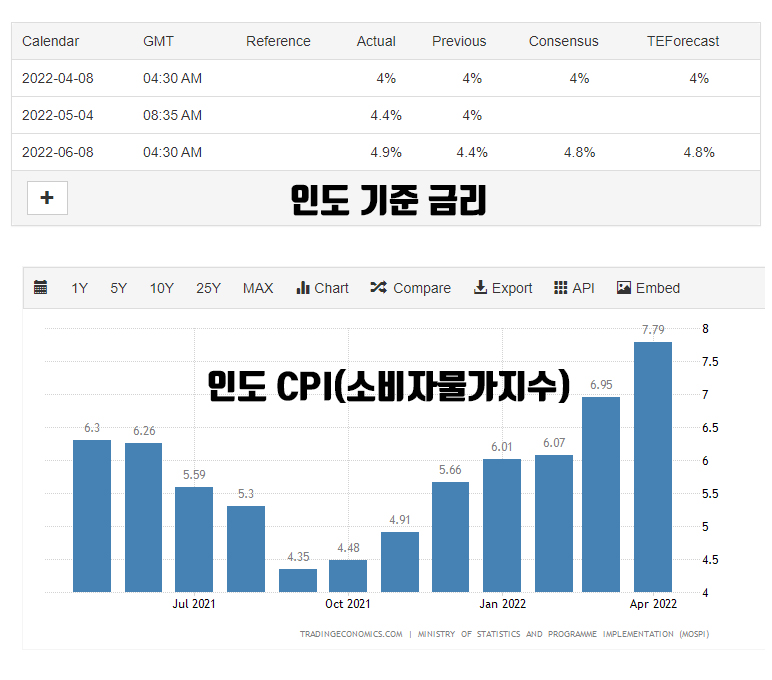Select the 5Y time range
This screenshot has height=680, width=772.
click(x=119, y=288)
